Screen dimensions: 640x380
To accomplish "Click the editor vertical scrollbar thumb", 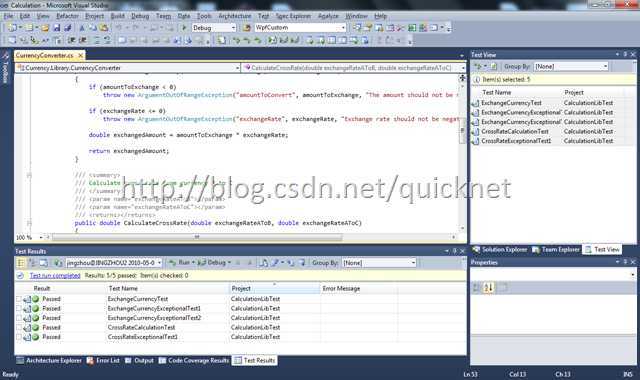I will coord(462,131).
